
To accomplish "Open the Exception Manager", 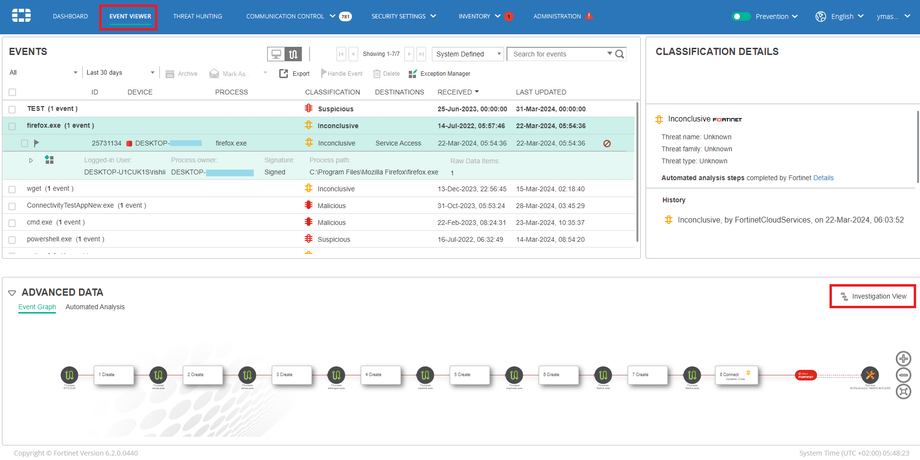I will click(x=439, y=73).
